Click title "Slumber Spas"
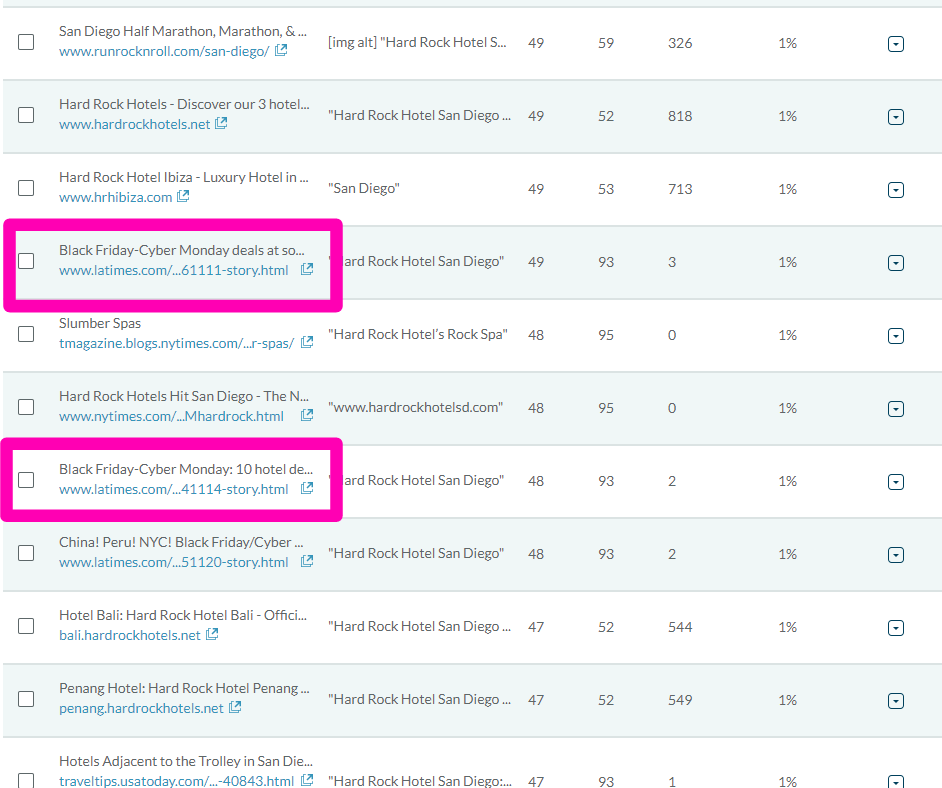942x788 pixels. pyautogui.click(x=100, y=323)
